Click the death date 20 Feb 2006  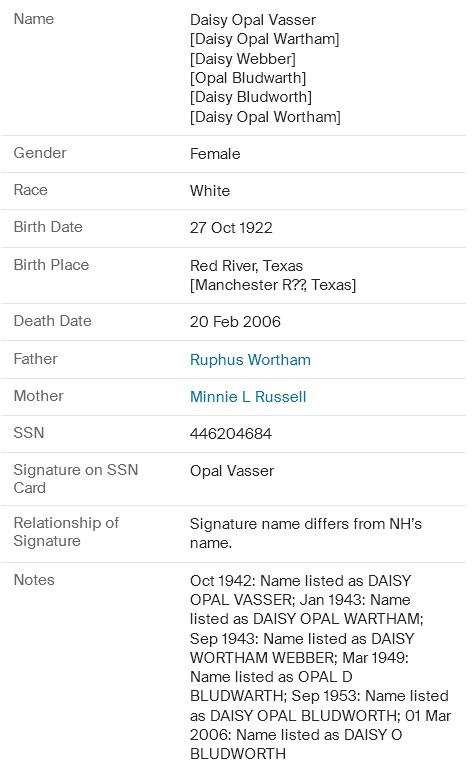[x=235, y=322]
